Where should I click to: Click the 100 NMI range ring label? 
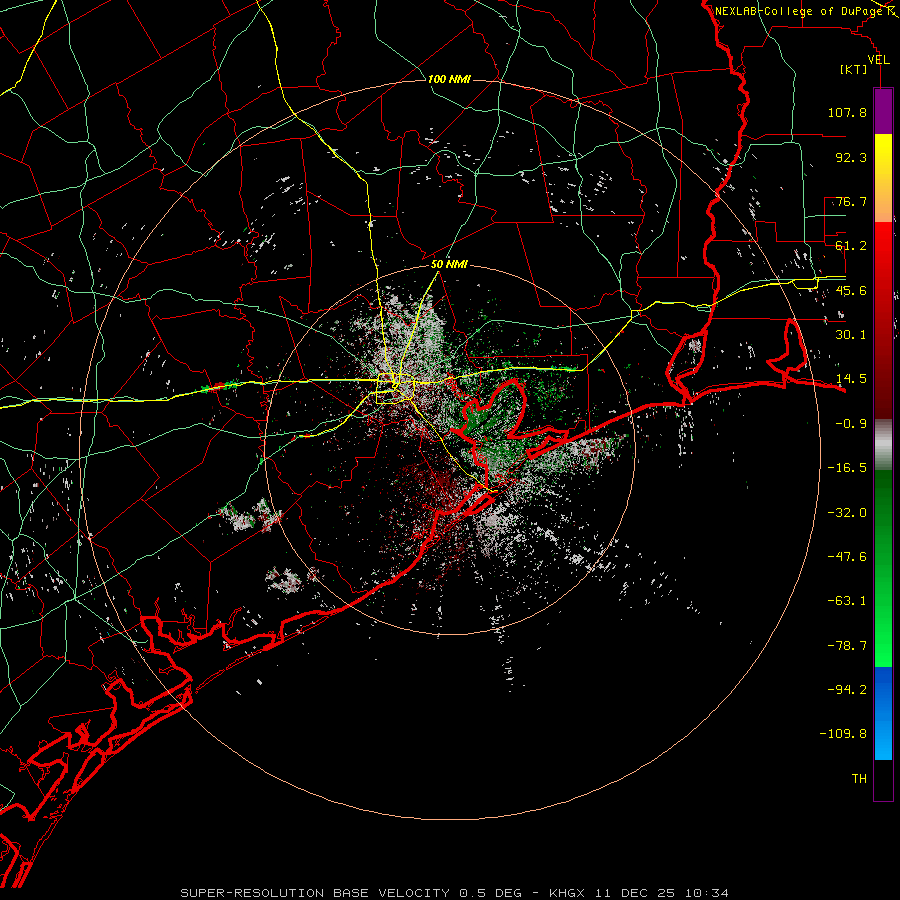point(449,79)
